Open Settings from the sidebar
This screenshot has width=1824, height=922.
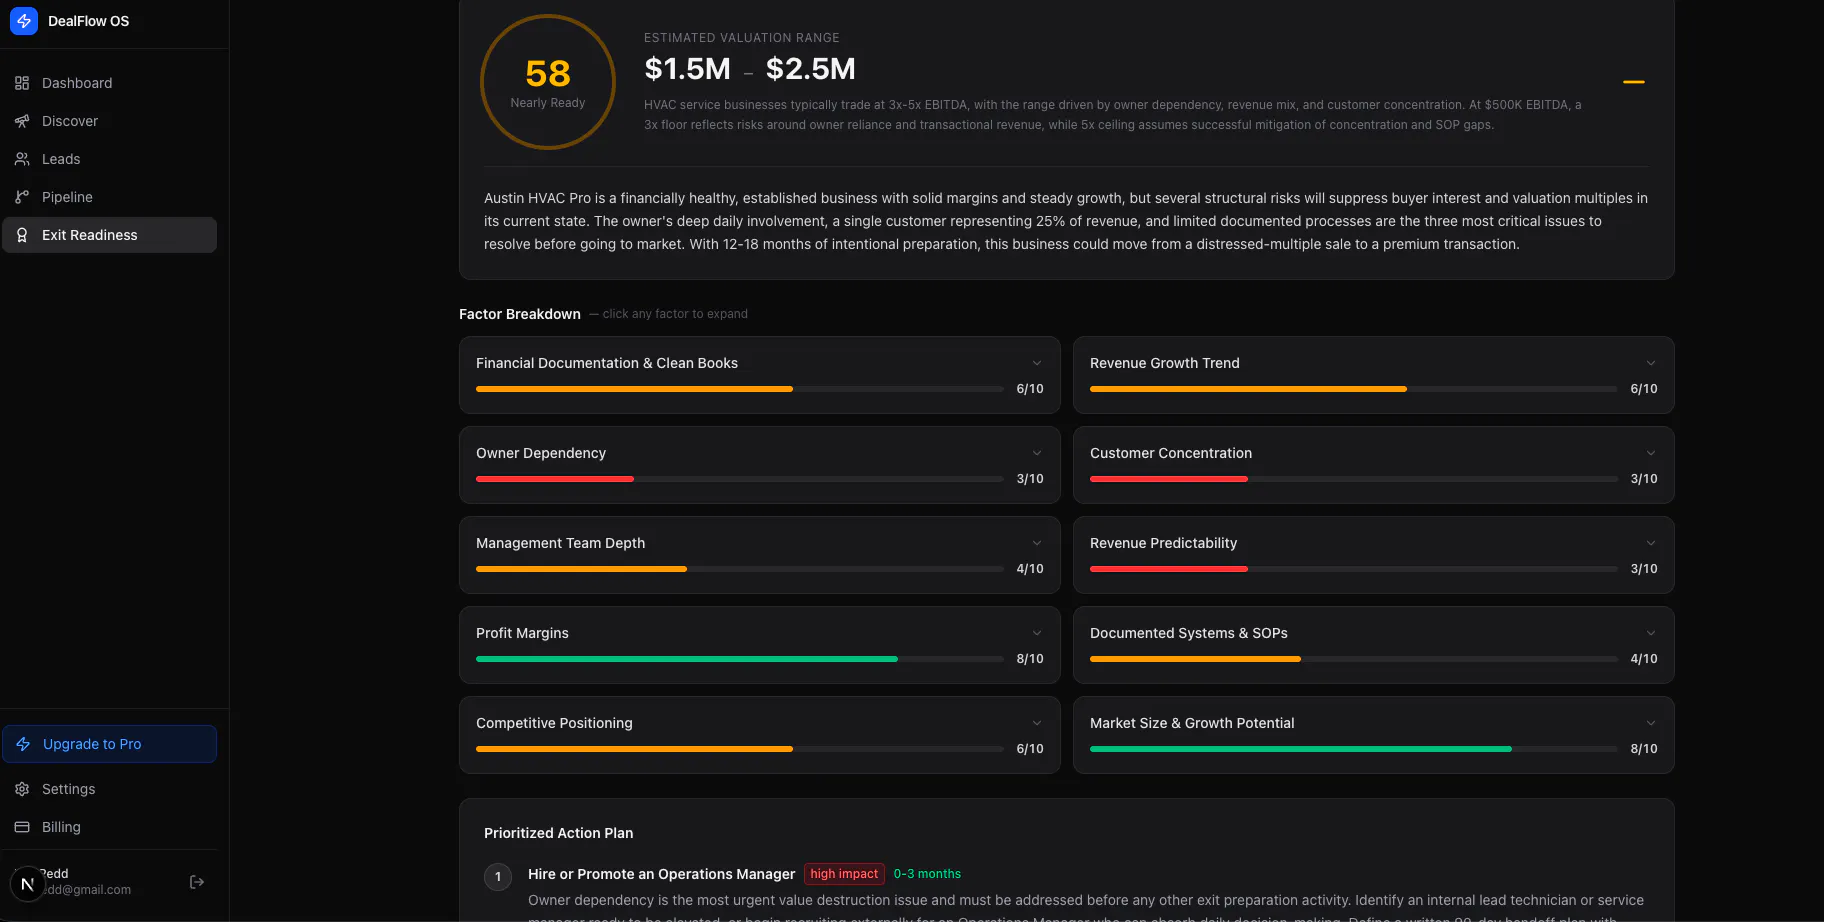pyautogui.click(x=109, y=789)
